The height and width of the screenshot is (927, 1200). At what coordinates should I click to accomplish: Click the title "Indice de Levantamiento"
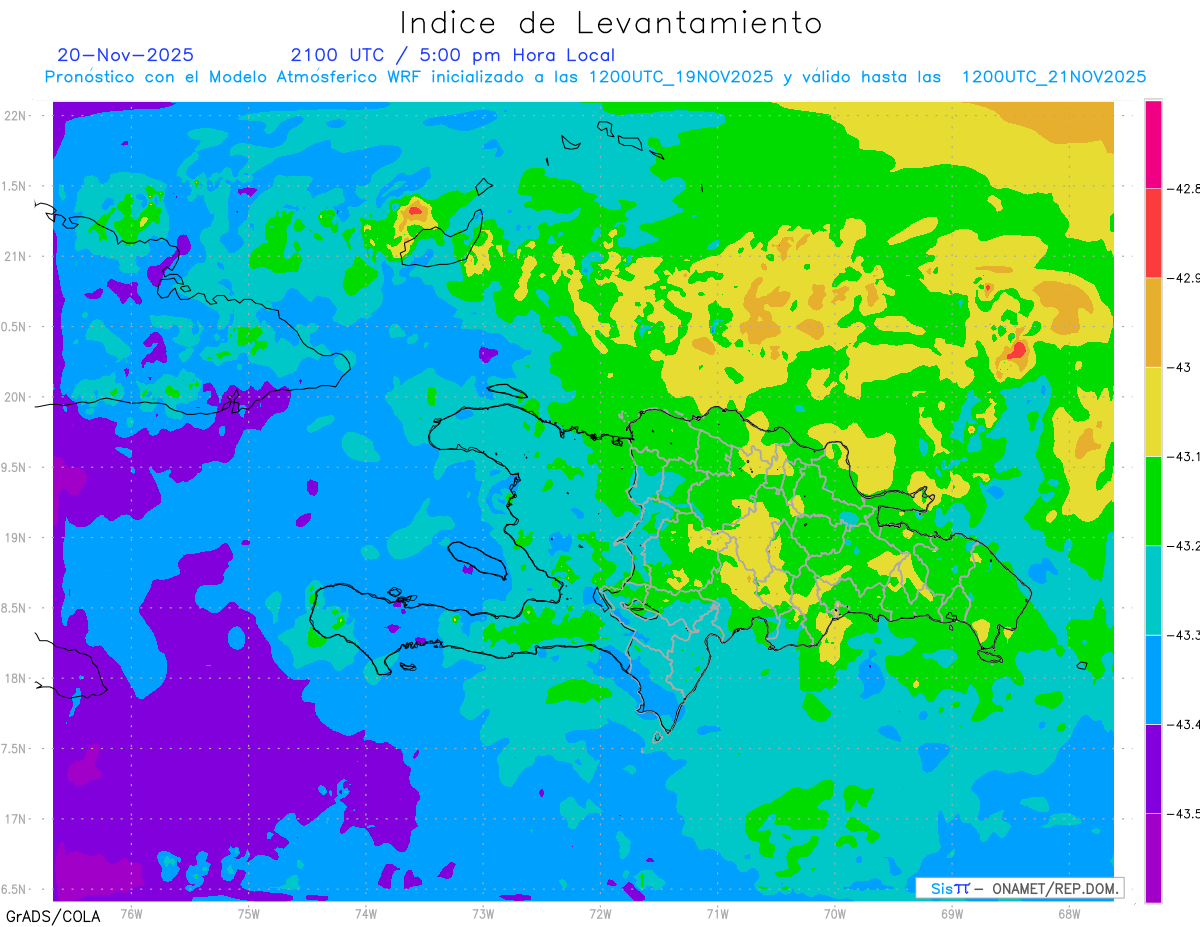click(x=611, y=23)
